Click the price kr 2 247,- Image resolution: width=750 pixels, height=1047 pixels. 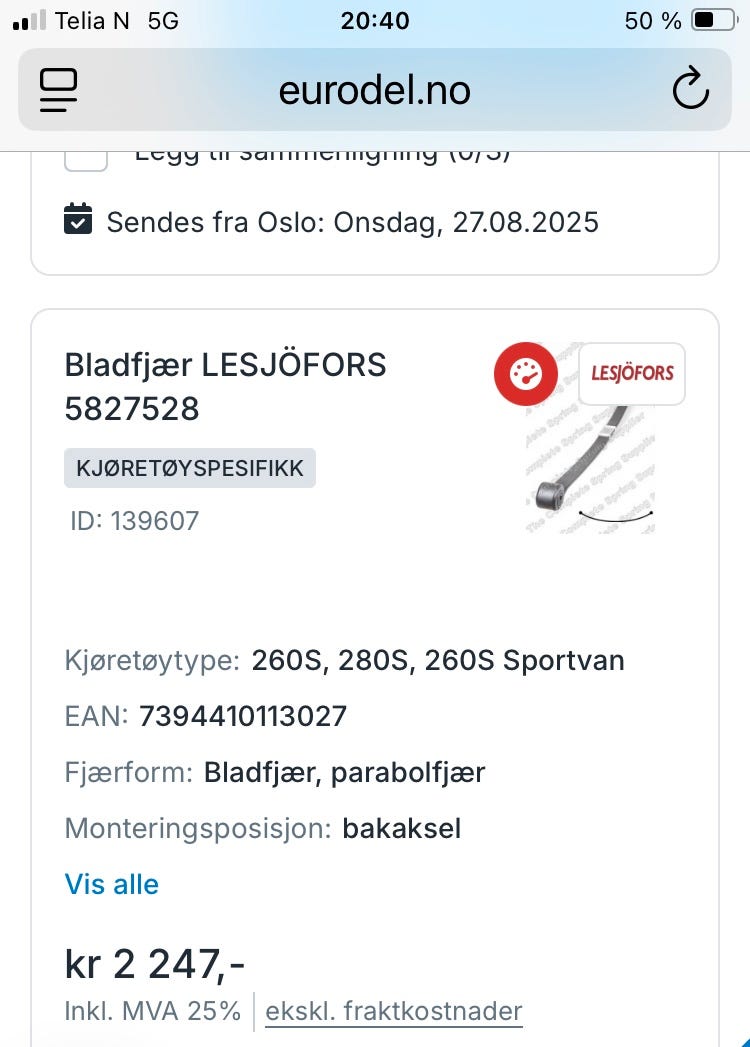coord(155,964)
